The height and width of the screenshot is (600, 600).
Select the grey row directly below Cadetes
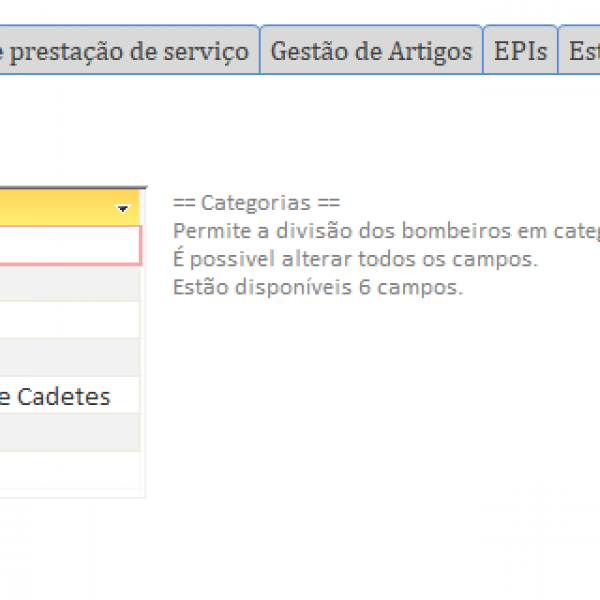(68, 433)
